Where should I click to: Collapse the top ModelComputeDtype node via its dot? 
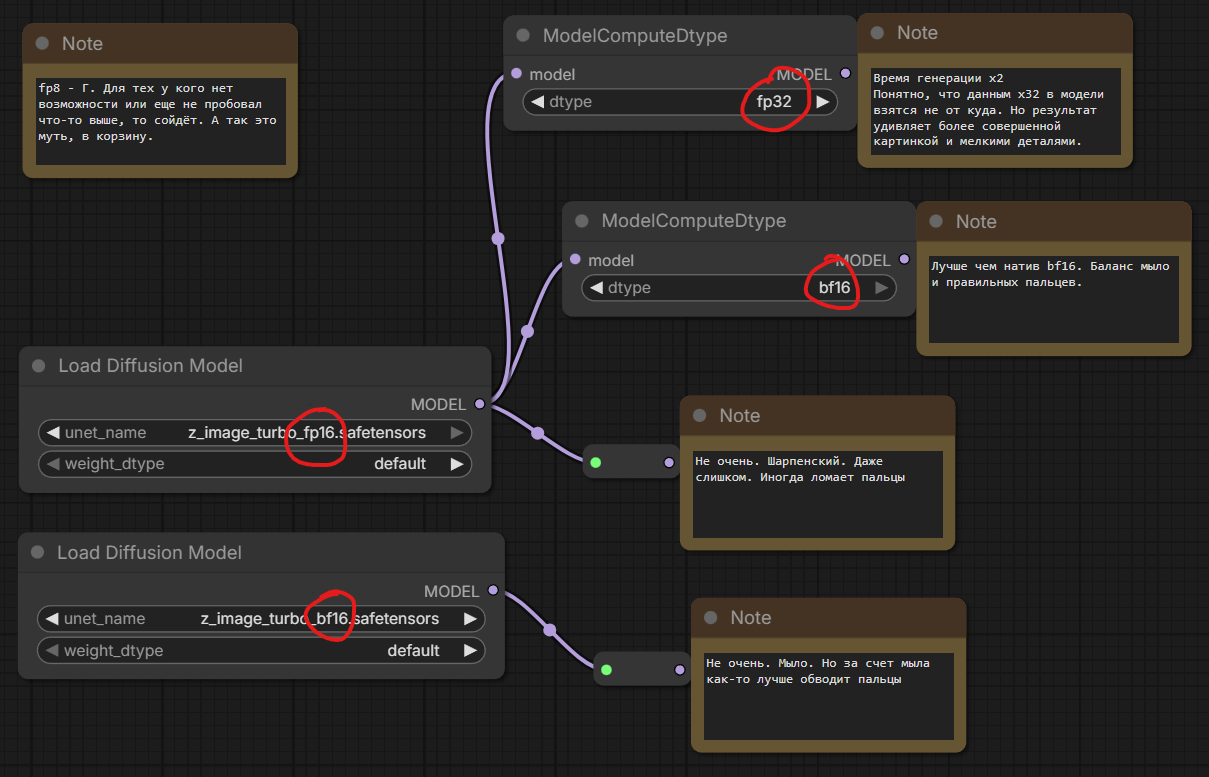coord(523,36)
